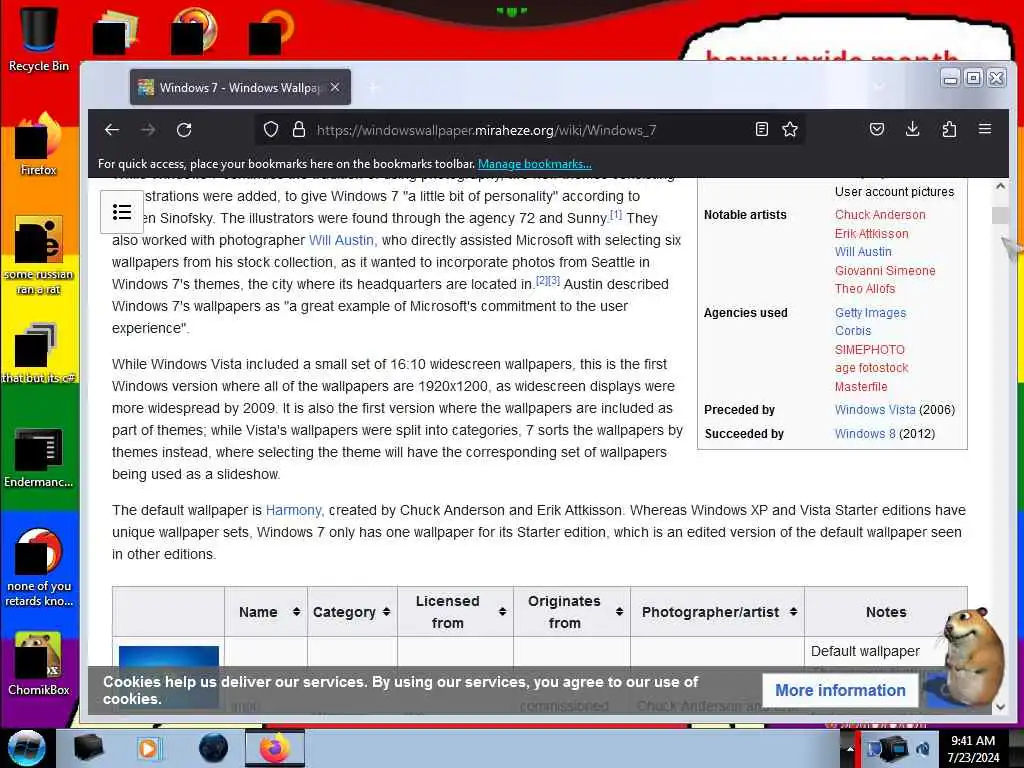The height and width of the screenshot is (768, 1024).
Task: Go back to the previous page
Action: coord(112,130)
